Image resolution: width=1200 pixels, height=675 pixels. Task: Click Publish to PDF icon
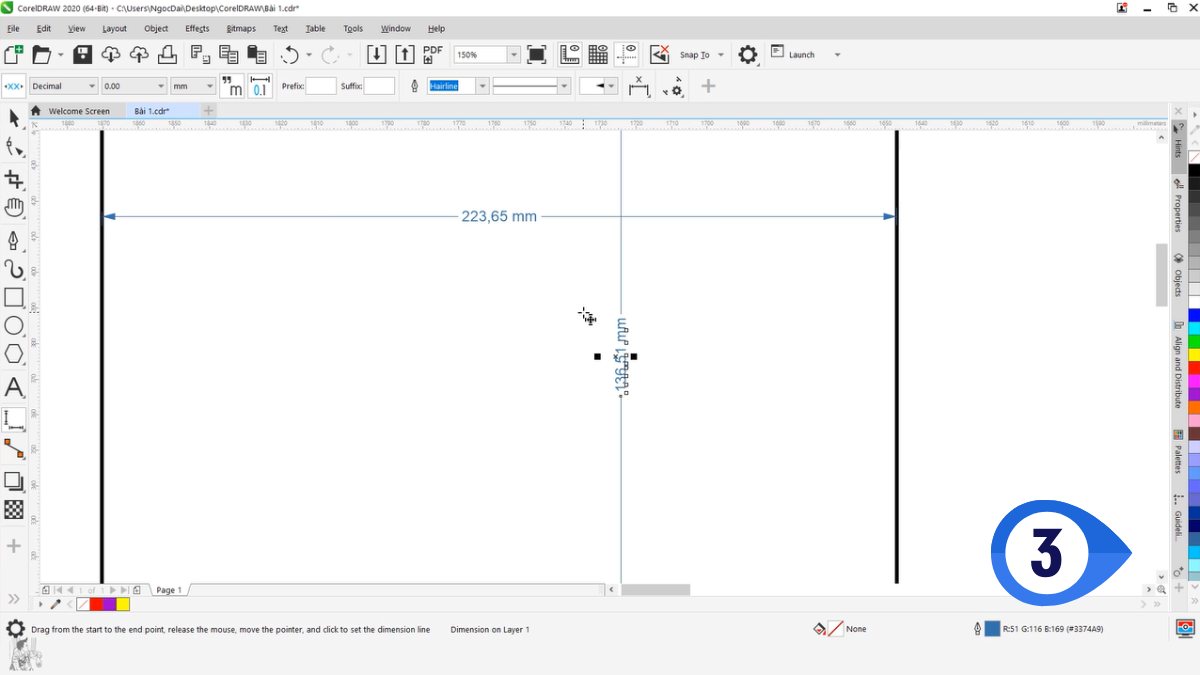433,54
